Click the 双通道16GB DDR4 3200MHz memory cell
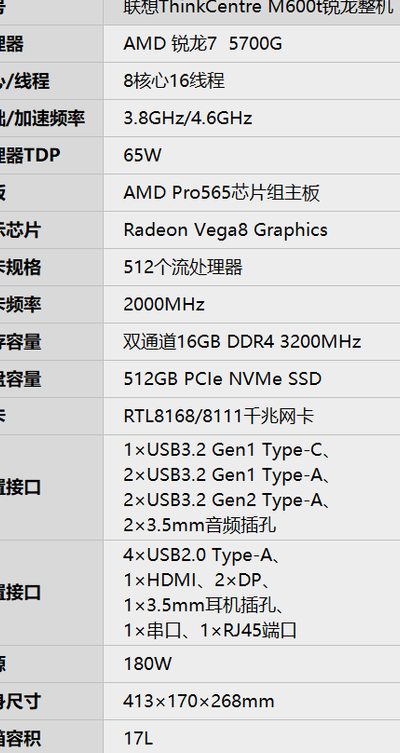Viewport: 400px width, 753px height. (252, 341)
